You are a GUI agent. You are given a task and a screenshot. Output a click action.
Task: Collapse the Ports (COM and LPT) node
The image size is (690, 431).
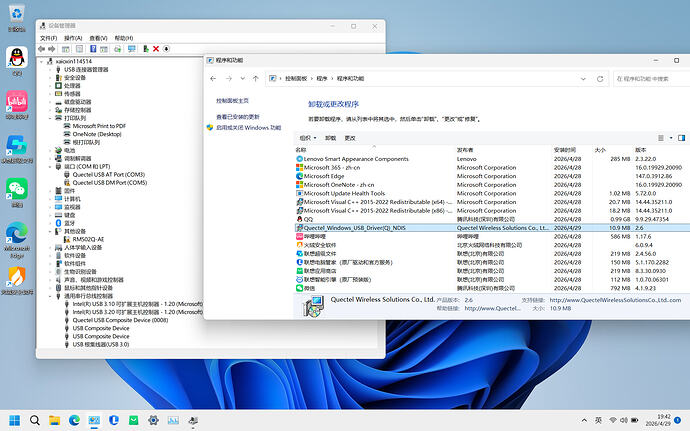(x=50, y=166)
